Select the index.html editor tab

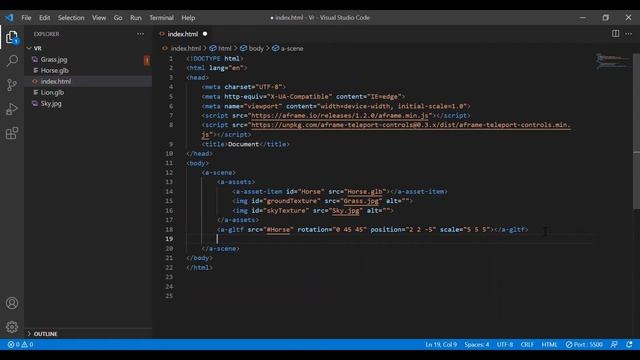[182, 34]
